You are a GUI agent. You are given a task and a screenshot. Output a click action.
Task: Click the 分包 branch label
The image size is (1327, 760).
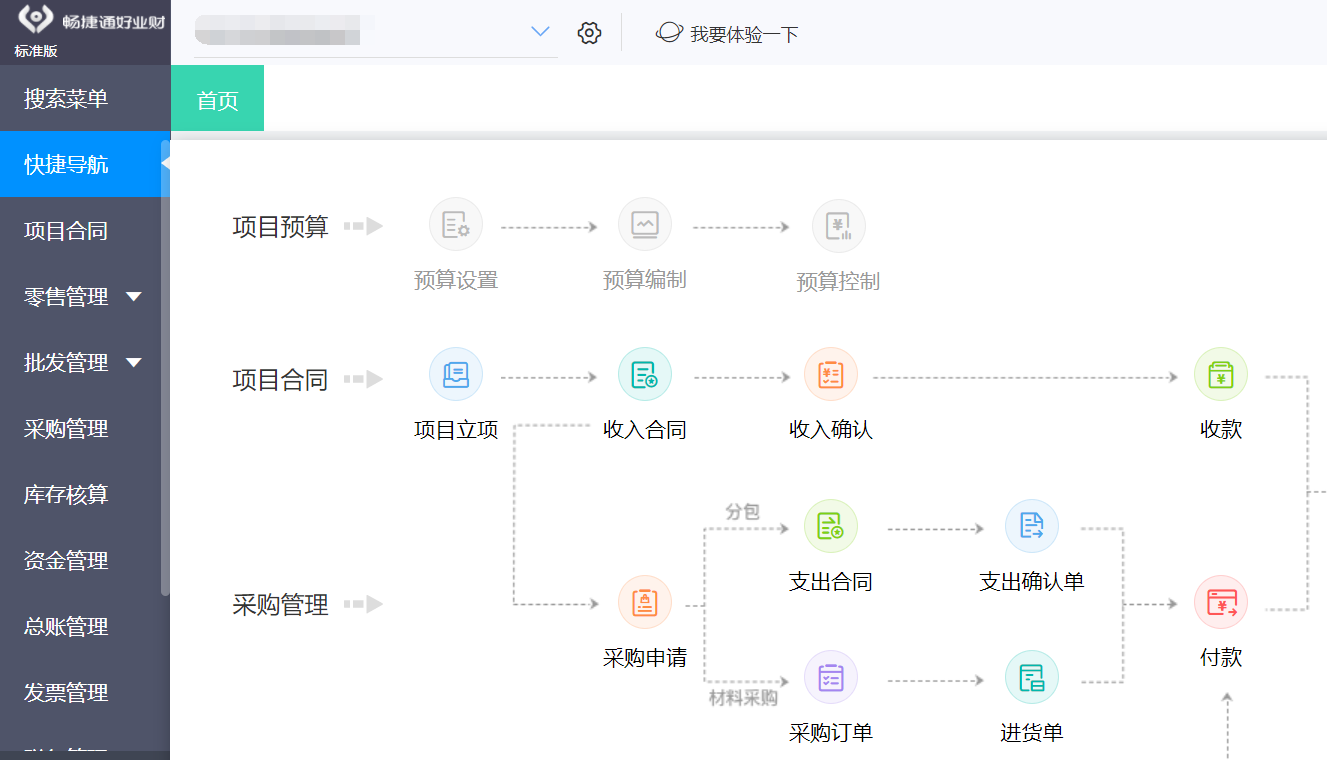coord(742,511)
